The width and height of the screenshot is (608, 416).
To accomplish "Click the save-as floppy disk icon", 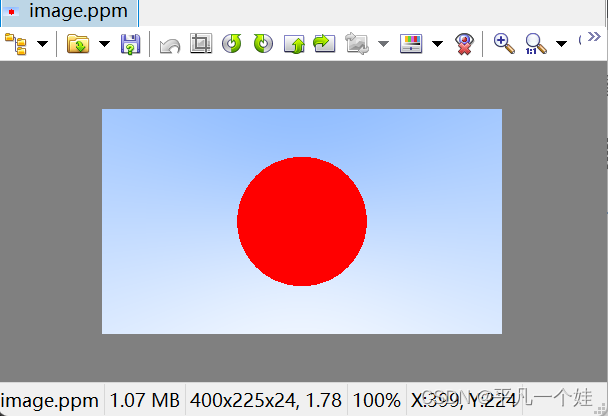I will pos(130,44).
